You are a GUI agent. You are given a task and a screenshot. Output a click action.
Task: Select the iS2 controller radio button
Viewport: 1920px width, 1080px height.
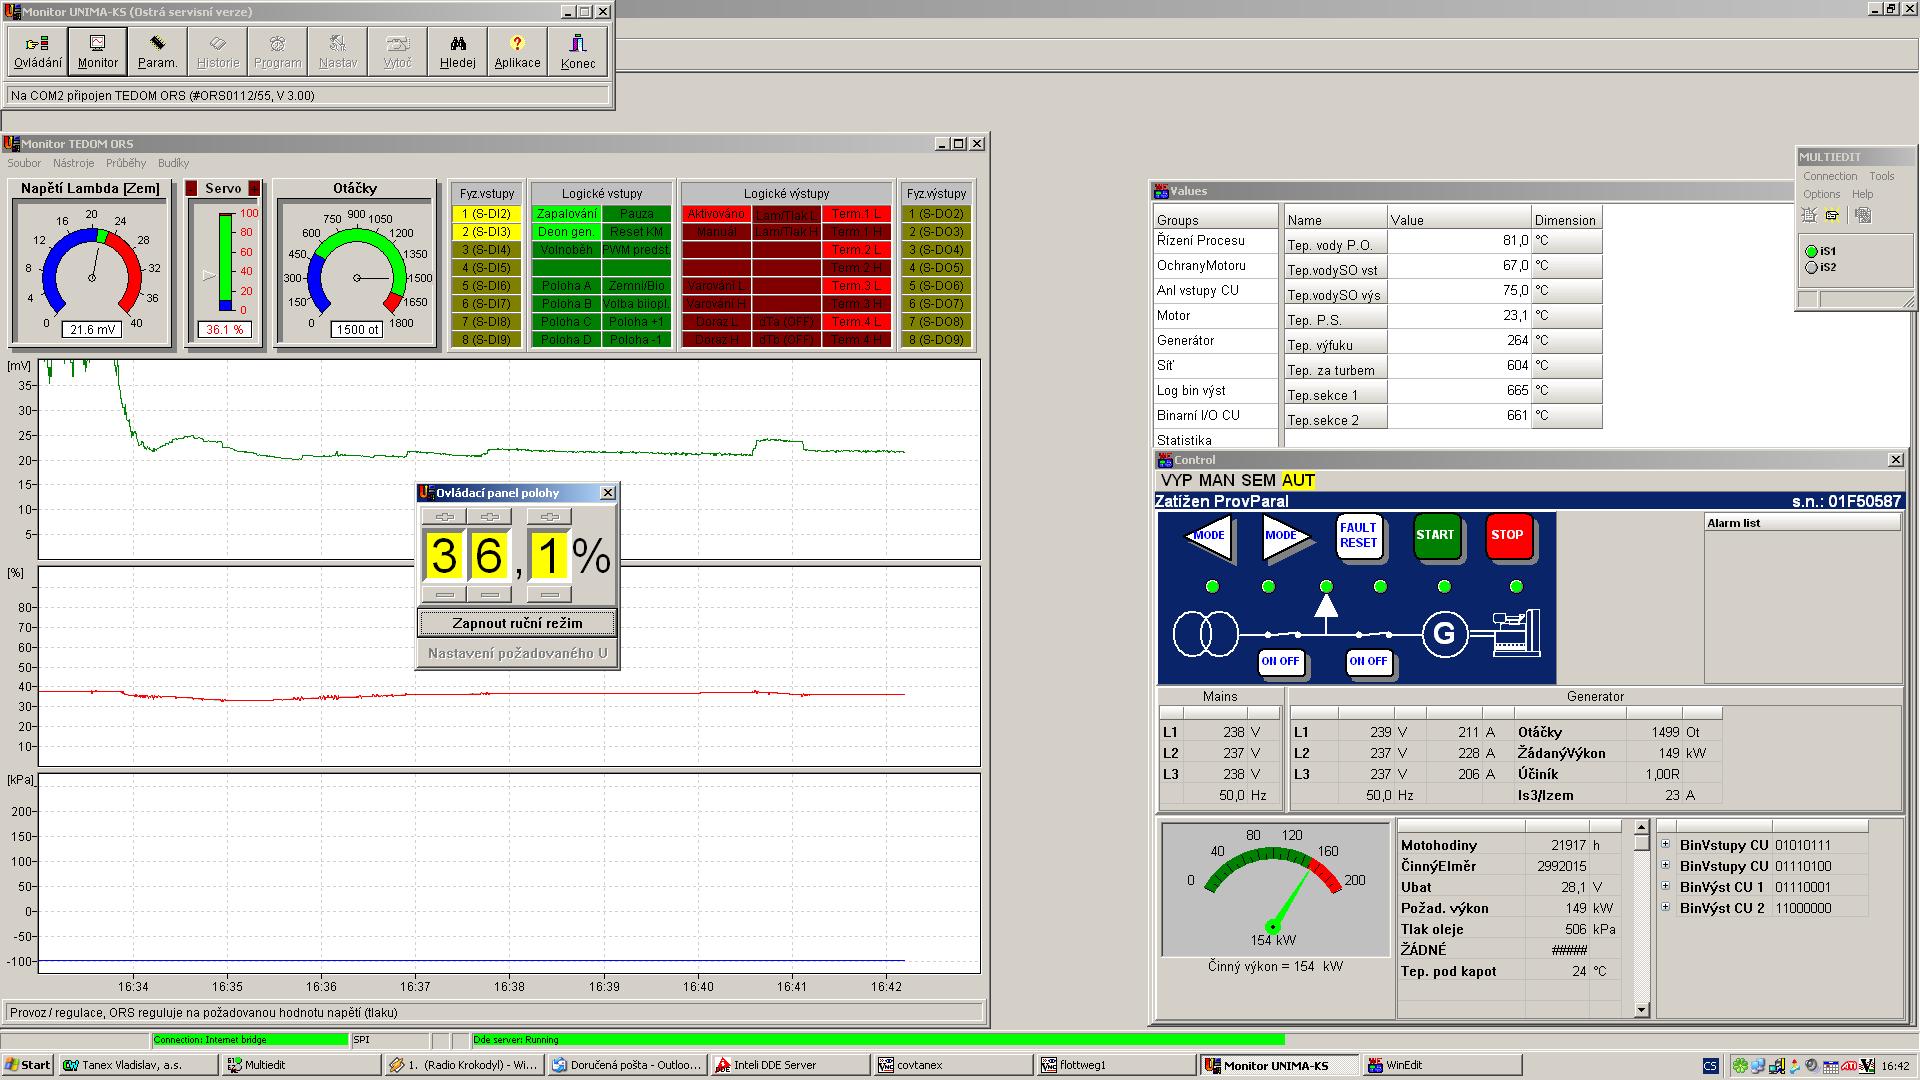point(1811,268)
